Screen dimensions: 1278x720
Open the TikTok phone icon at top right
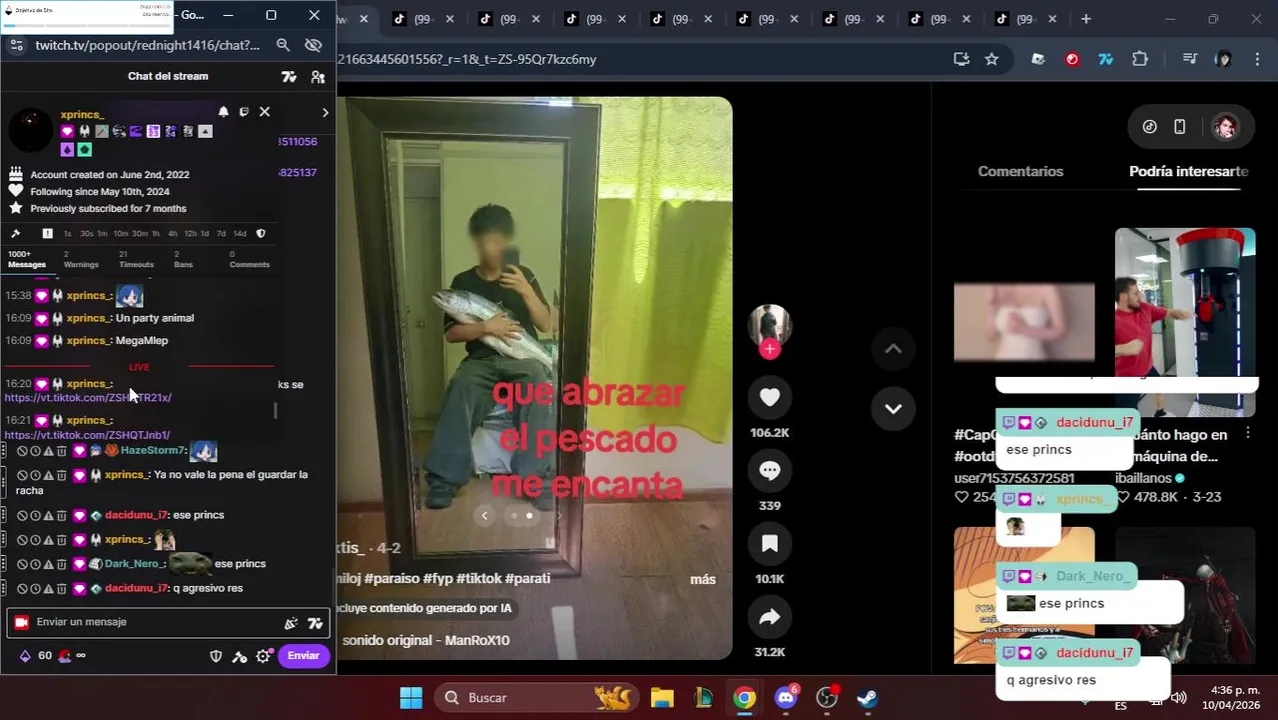[1180, 126]
